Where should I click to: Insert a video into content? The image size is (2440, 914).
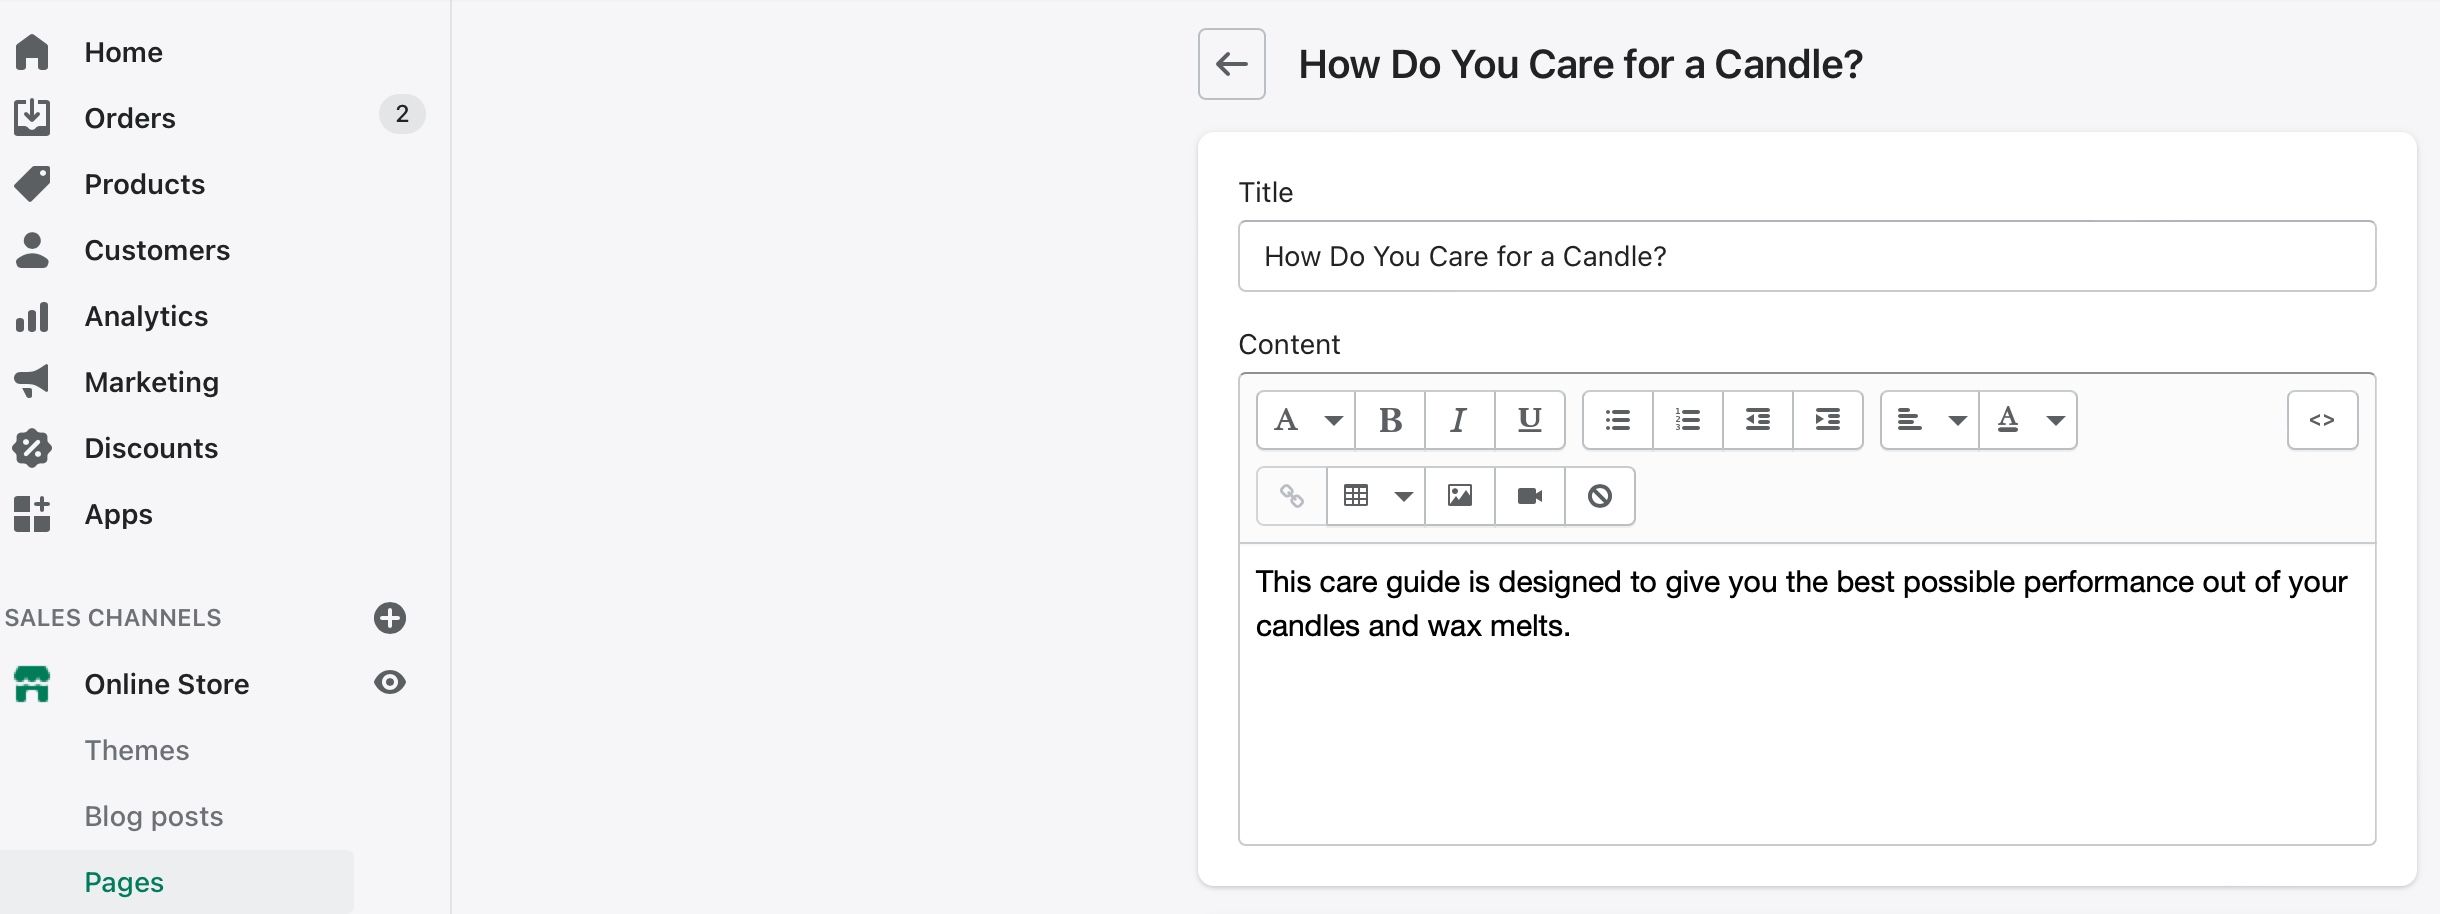tap(1529, 496)
